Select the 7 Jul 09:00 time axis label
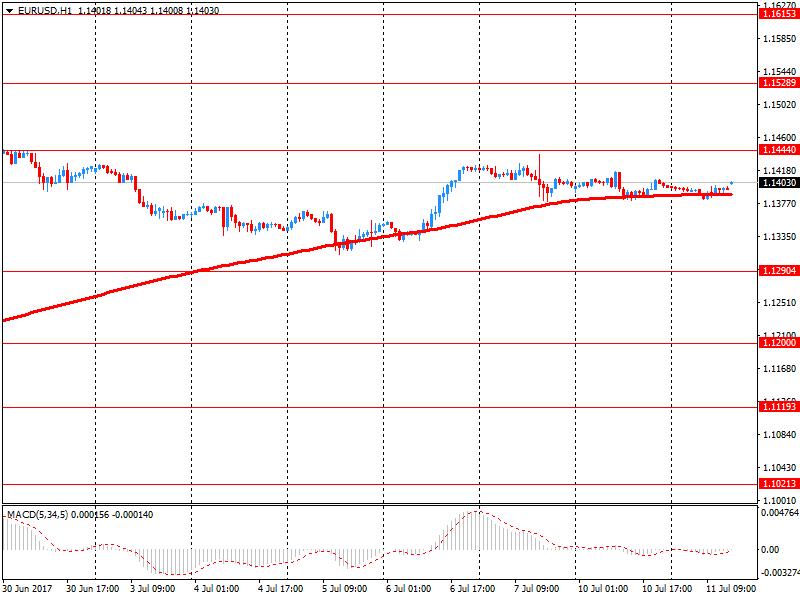The height and width of the screenshot is (600, 800). [536, 589]
